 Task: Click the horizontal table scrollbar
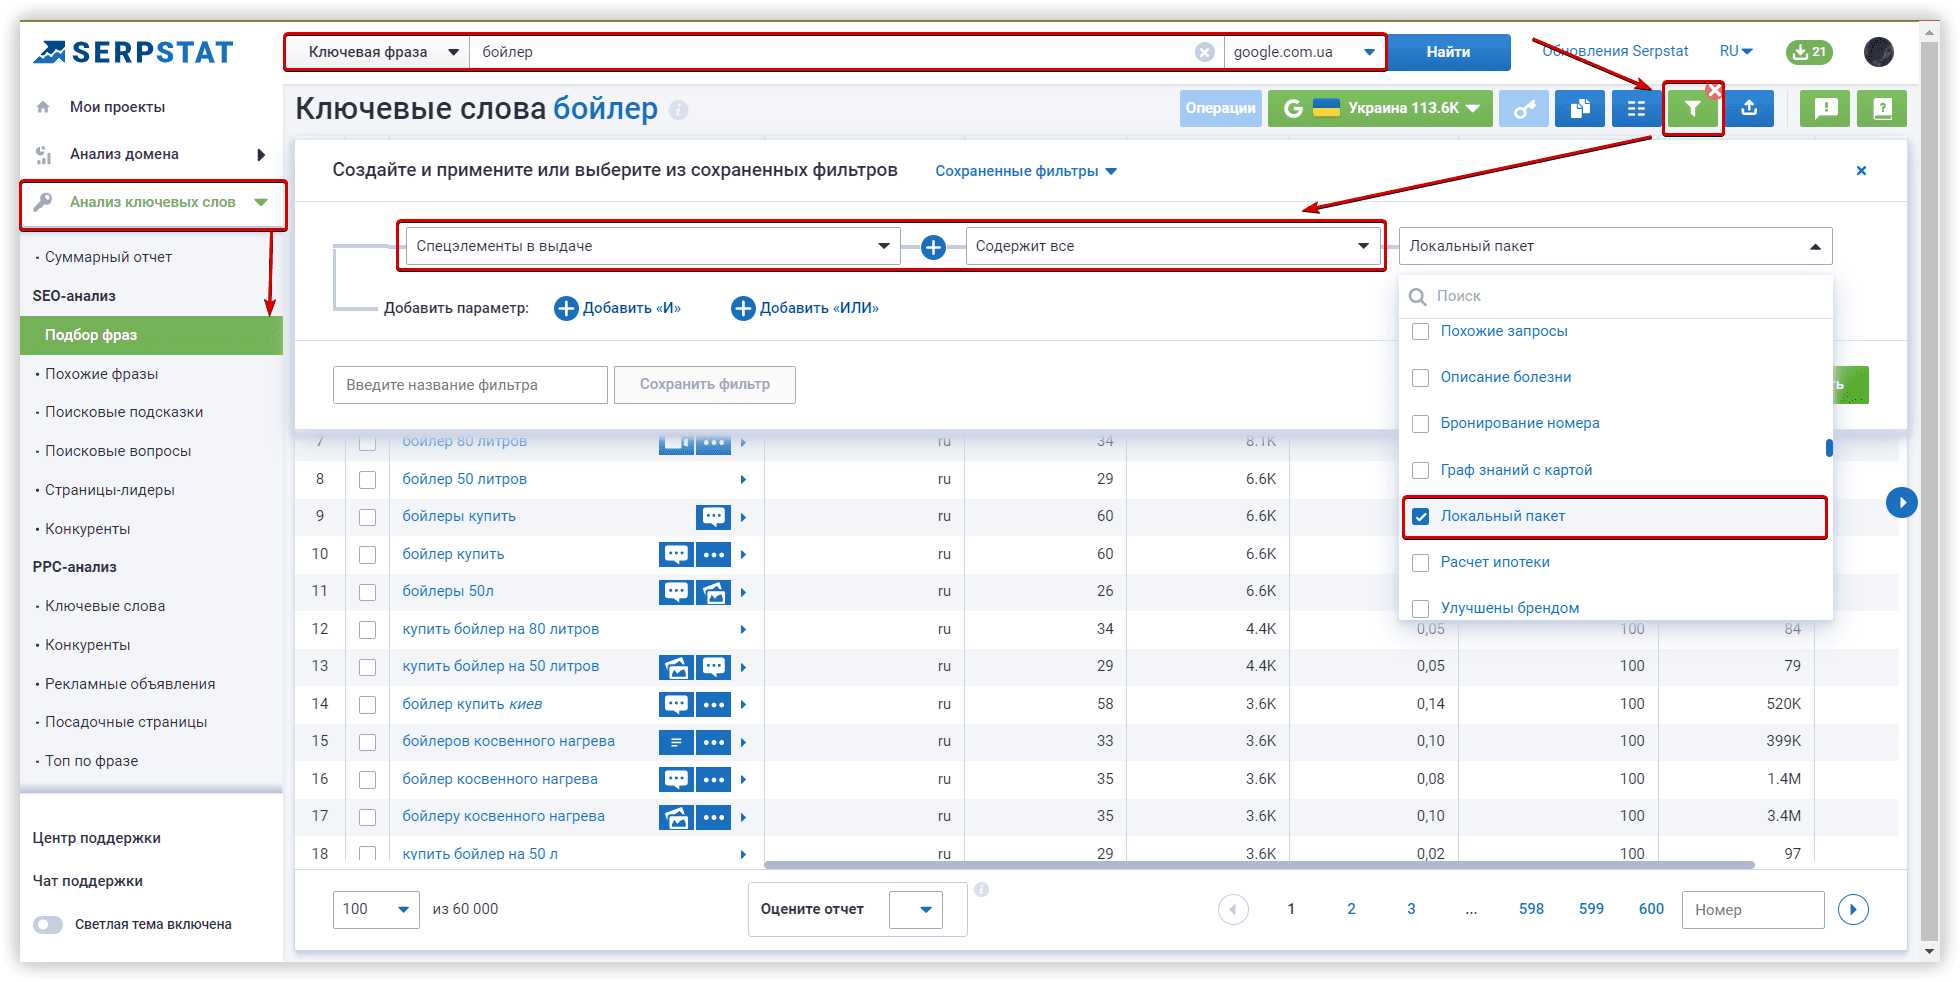1259,865
